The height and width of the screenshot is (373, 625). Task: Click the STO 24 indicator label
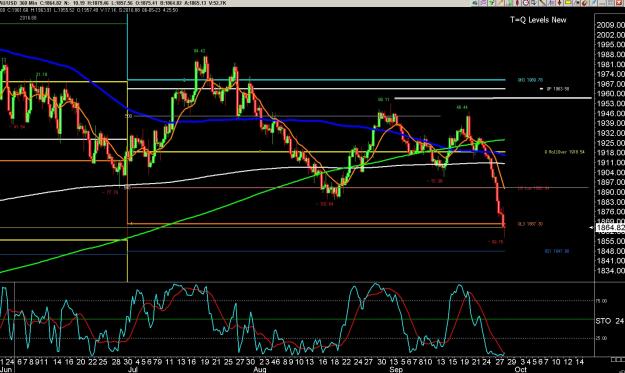point(610,321)
